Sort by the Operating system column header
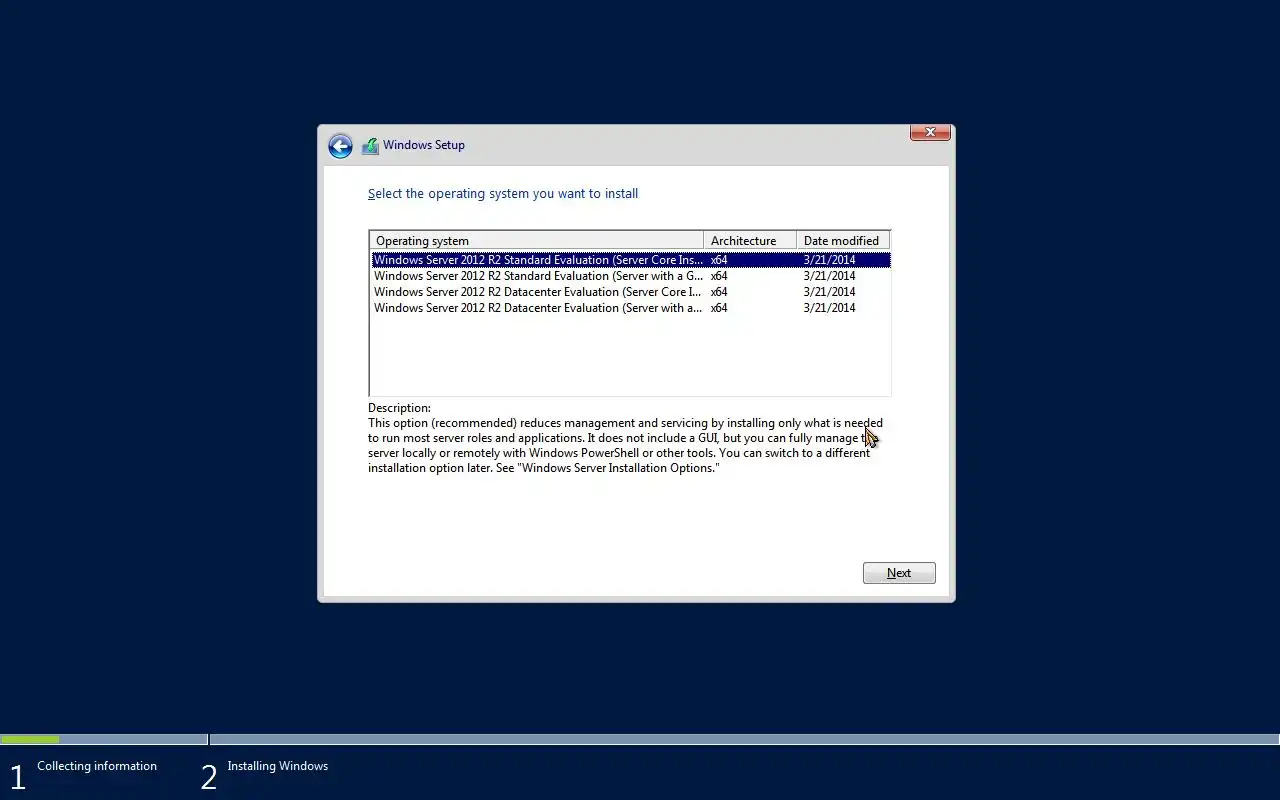Screen dimensions: 1280x800 [537, 241]
